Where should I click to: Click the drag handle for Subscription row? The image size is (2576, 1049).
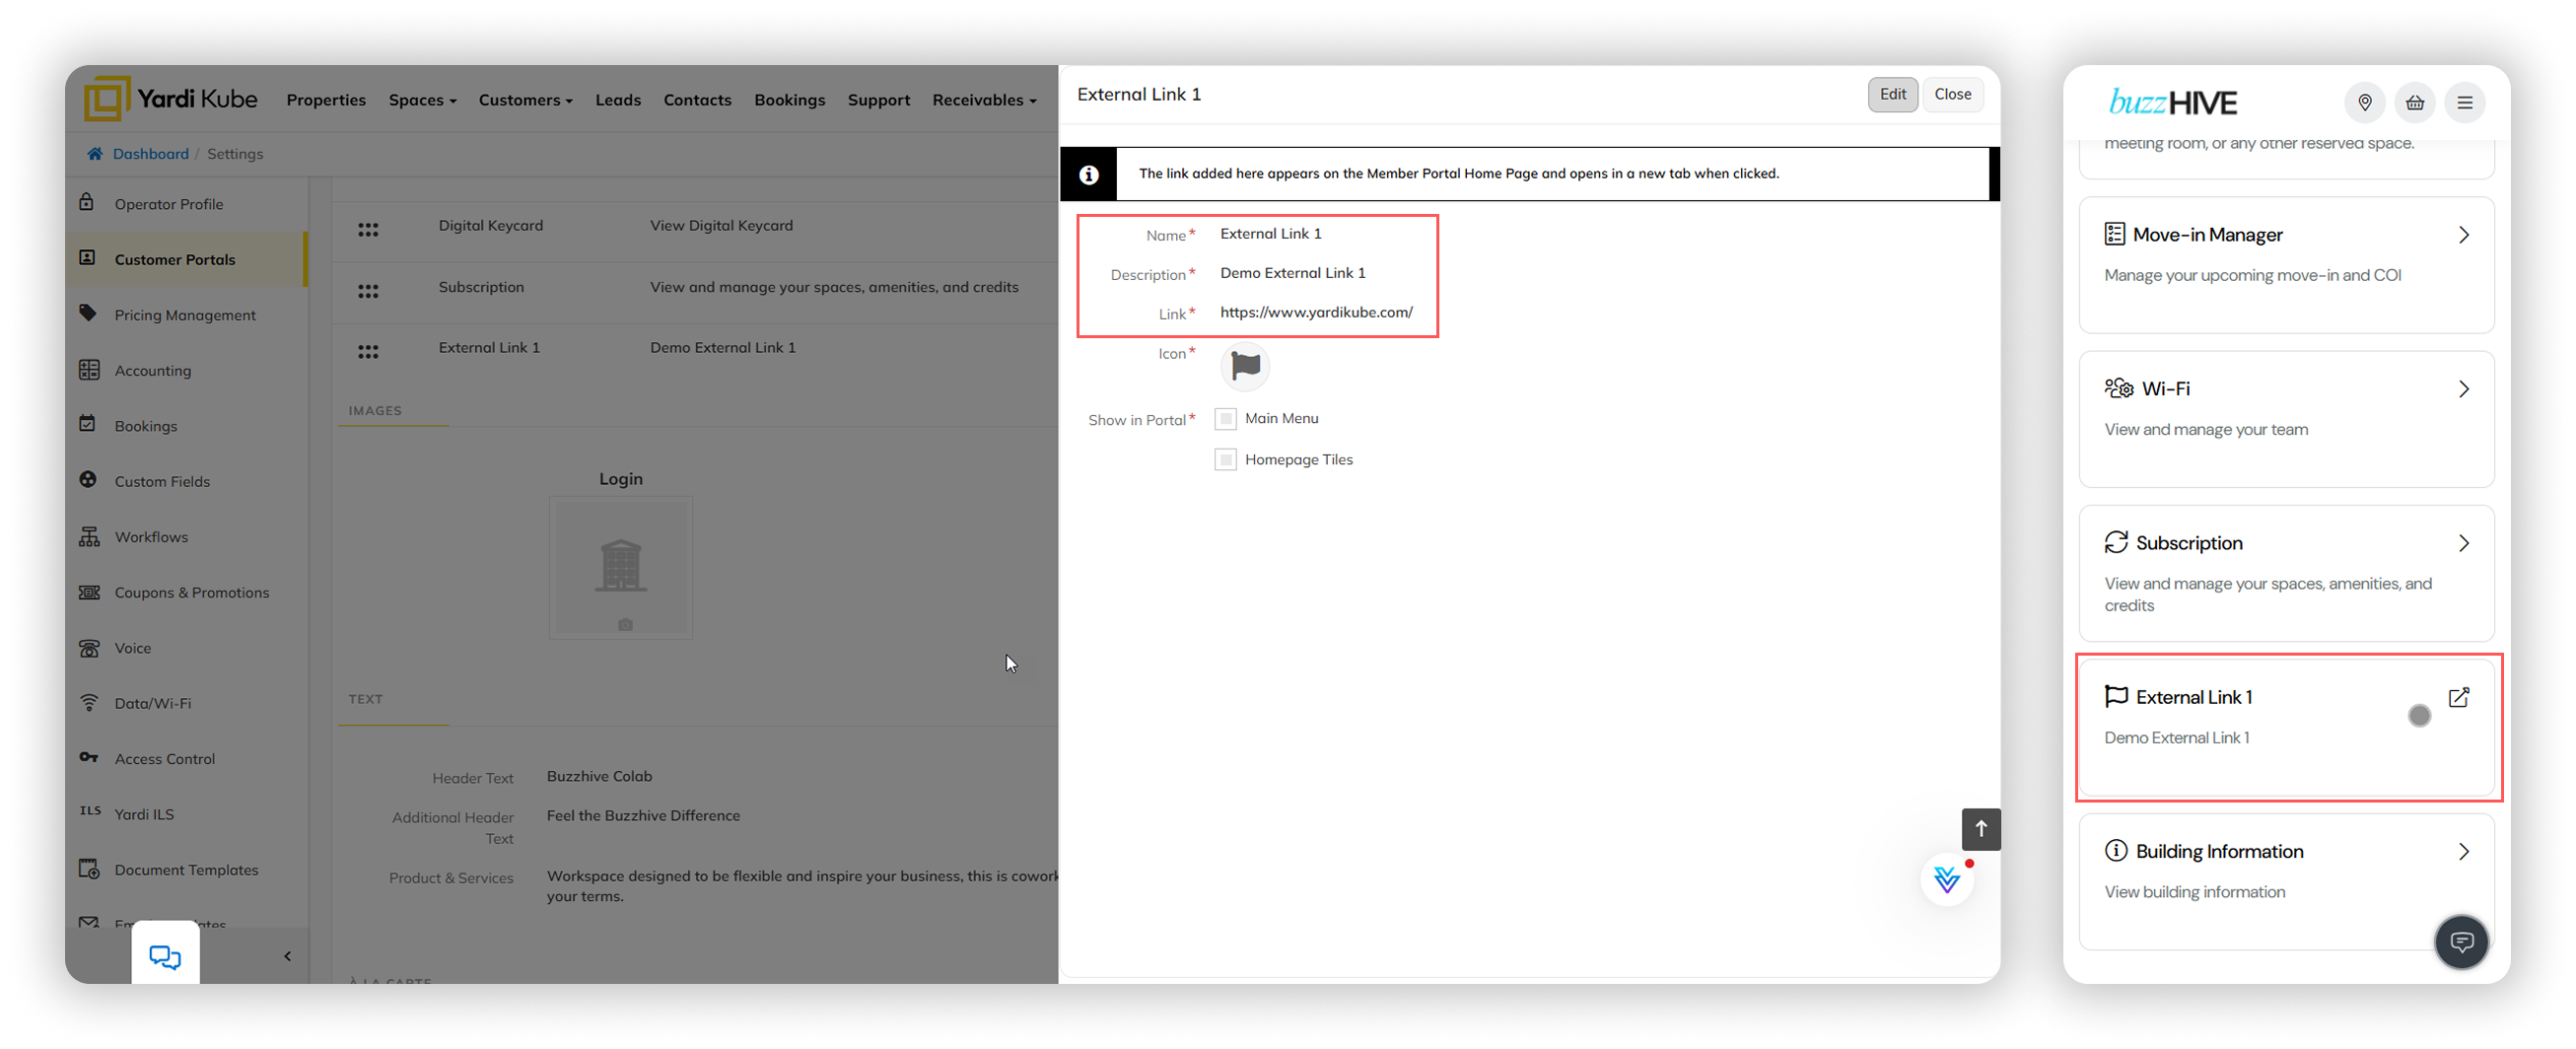pyautogui.click(x=368, y=291)
